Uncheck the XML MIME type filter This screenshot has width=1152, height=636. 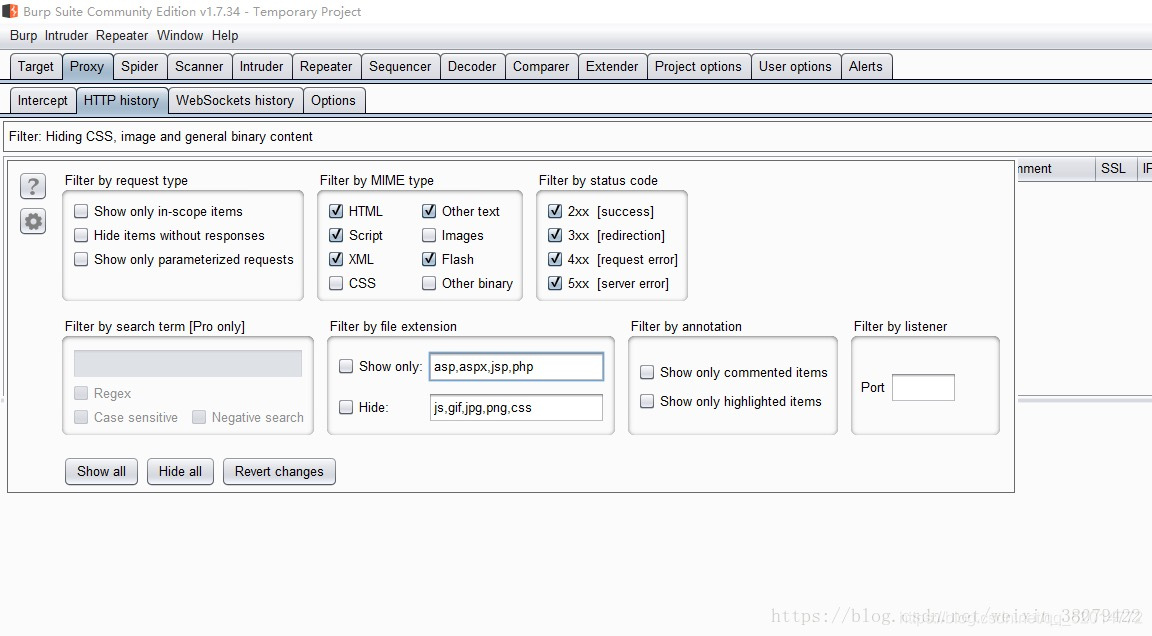(336, 259)
